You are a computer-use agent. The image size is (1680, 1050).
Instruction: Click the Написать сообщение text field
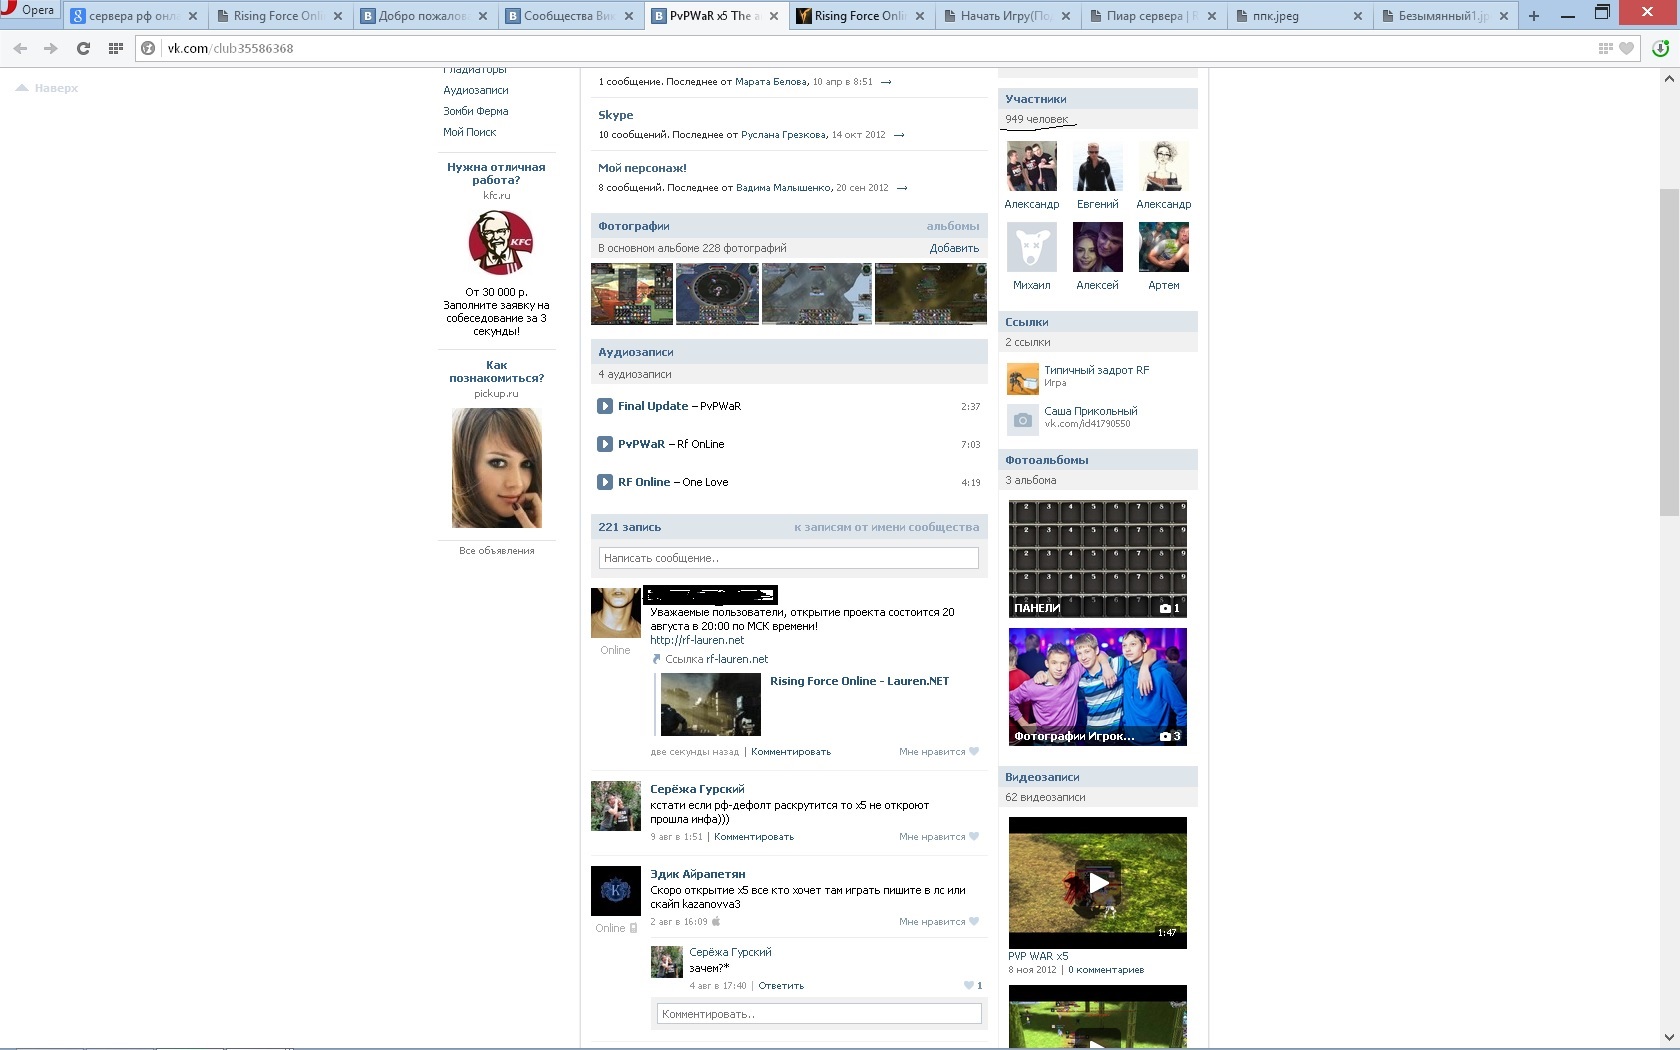point(788,558)
